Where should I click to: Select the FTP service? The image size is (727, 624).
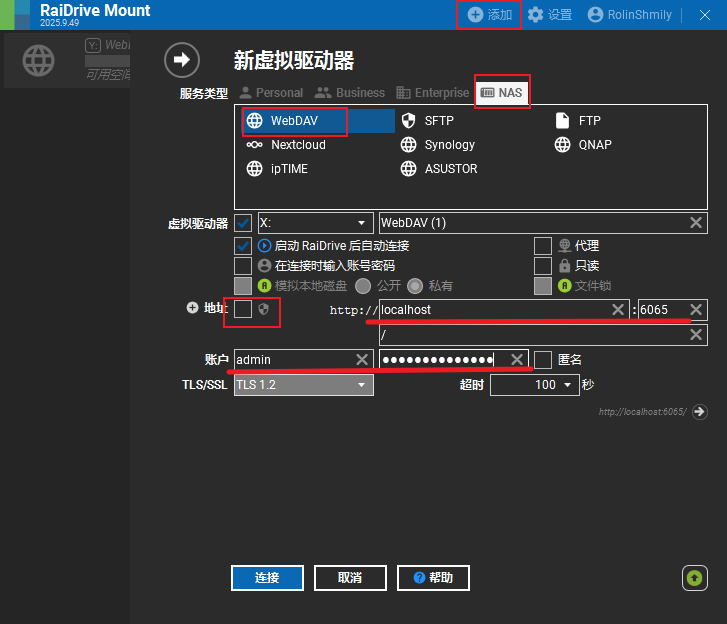pos(578,121)
